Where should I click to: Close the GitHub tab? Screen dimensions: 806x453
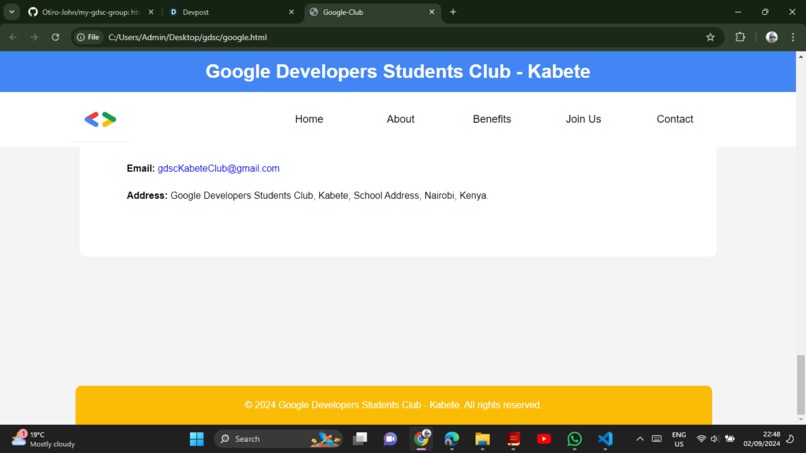[151, 12]
